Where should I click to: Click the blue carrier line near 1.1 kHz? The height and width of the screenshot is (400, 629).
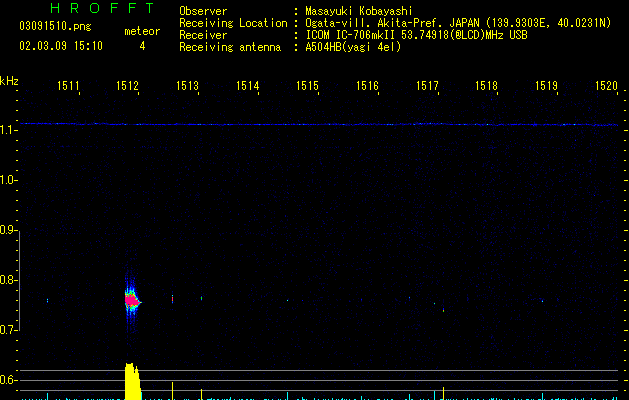[x=319, y=124]
